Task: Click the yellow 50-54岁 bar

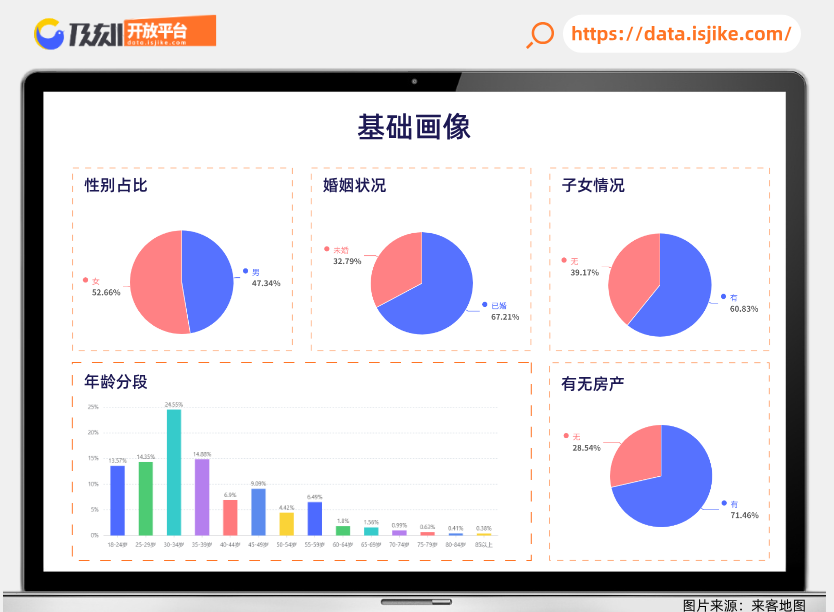Action: pos(286,524)
